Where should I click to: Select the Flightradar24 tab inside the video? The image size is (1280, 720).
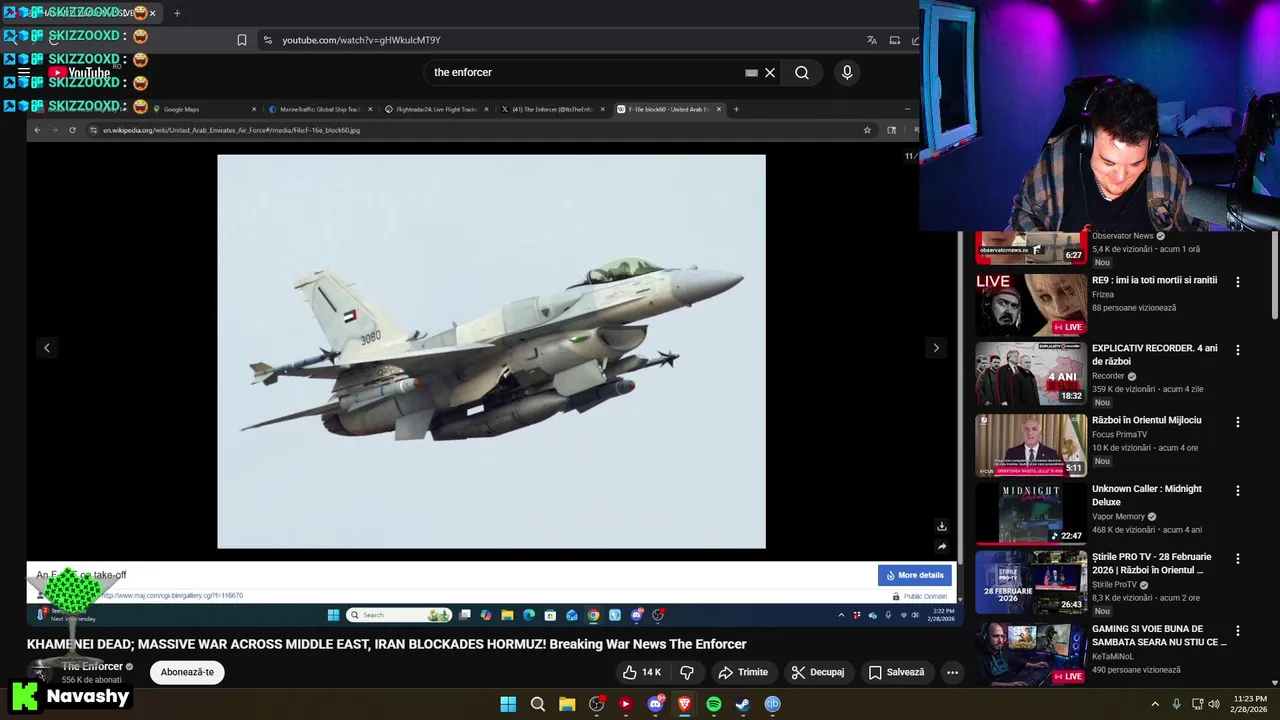[437, 109]
